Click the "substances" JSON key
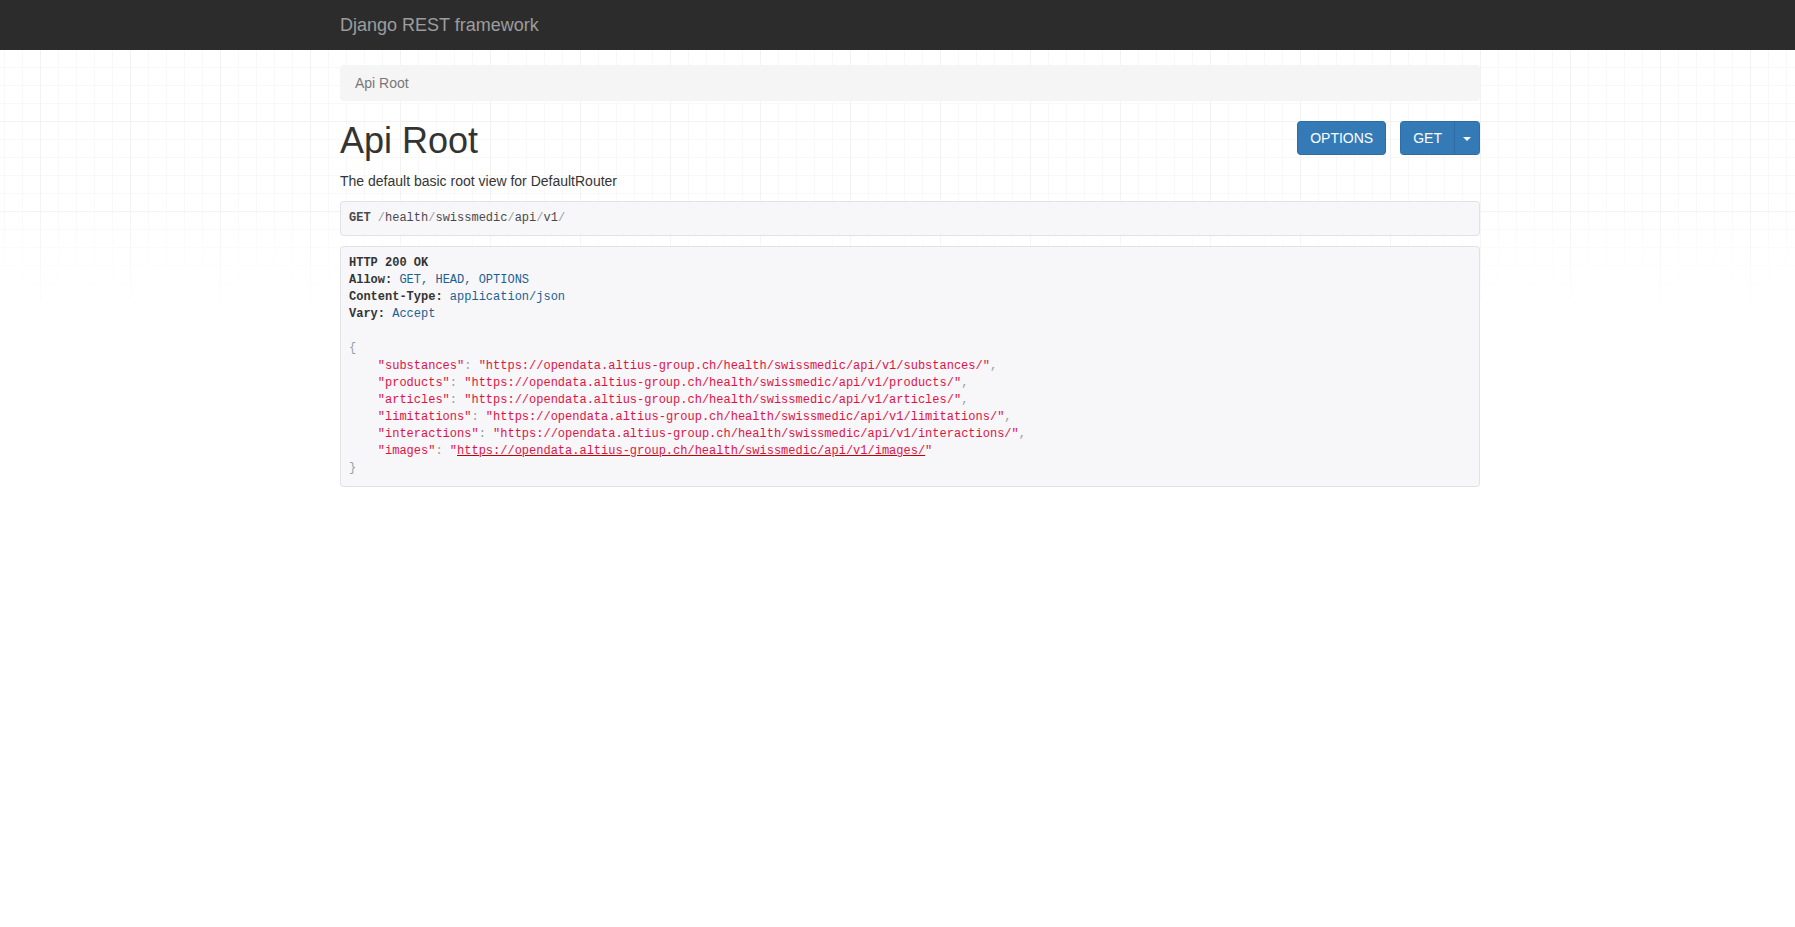Image resolution: width=1795 pixels, height=927 pixels. (x=421, y=365)
